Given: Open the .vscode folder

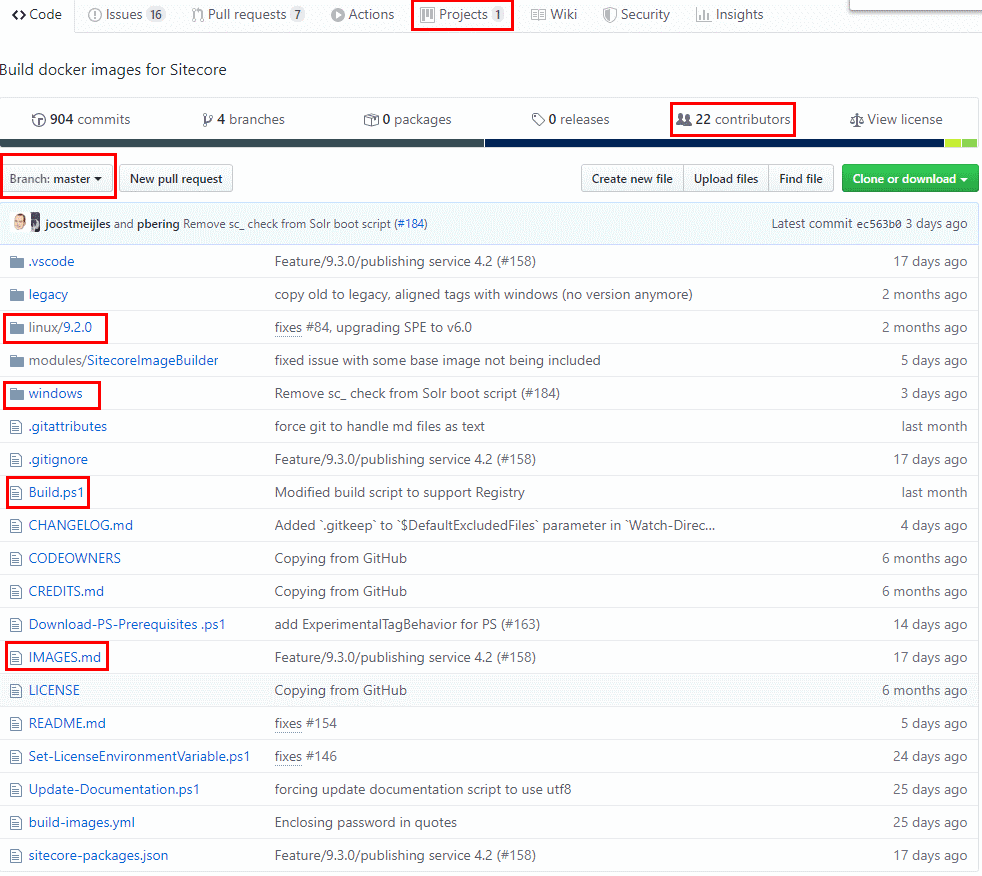Looking at the screenshot, I should click(x=51, y=262).
